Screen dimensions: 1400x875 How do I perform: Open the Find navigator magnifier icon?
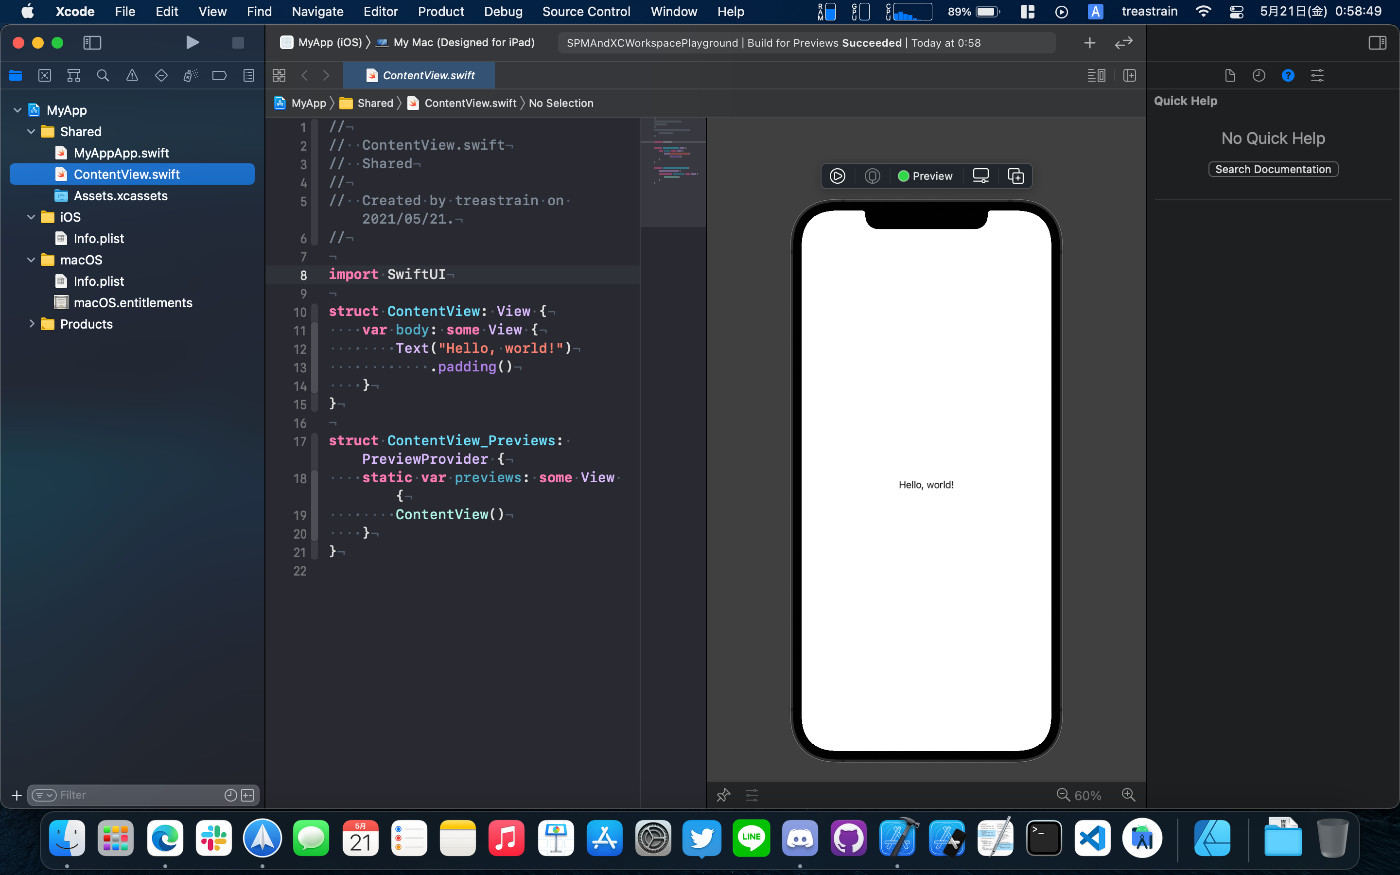click(103, 75)
